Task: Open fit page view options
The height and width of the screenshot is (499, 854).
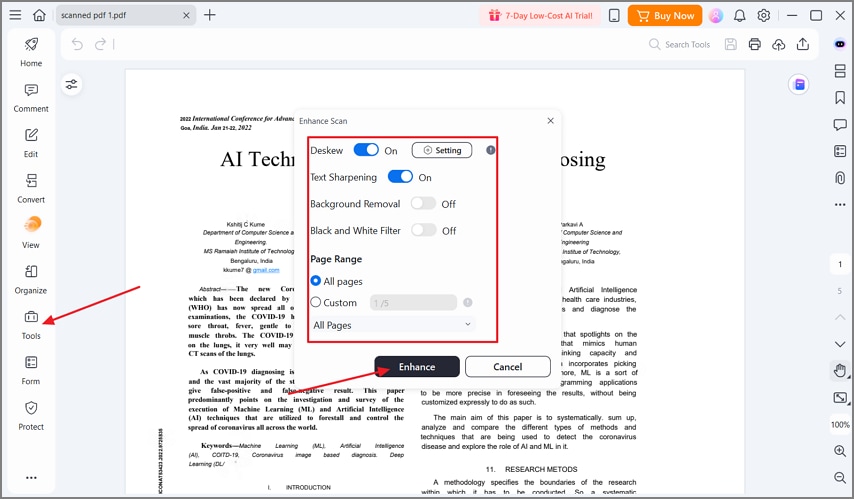Action: tap(840, 398)
